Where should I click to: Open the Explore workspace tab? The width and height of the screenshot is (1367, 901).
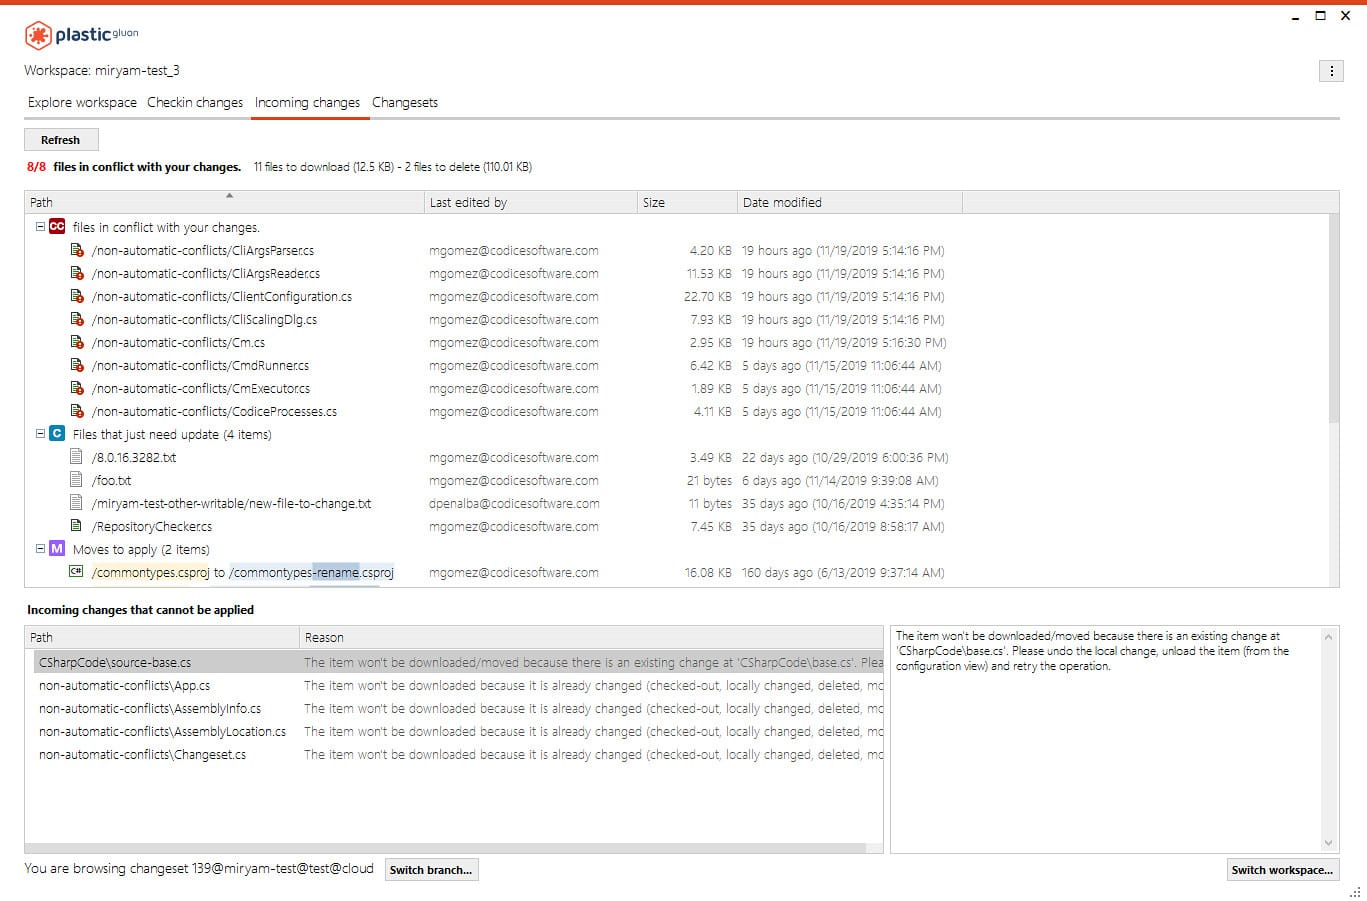(x=81, y=102)
